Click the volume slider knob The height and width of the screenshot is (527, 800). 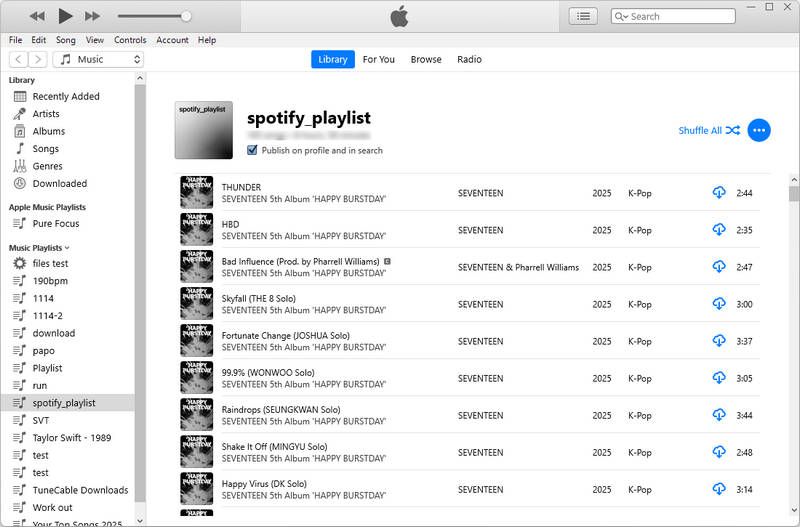click(x=186, y=16)
